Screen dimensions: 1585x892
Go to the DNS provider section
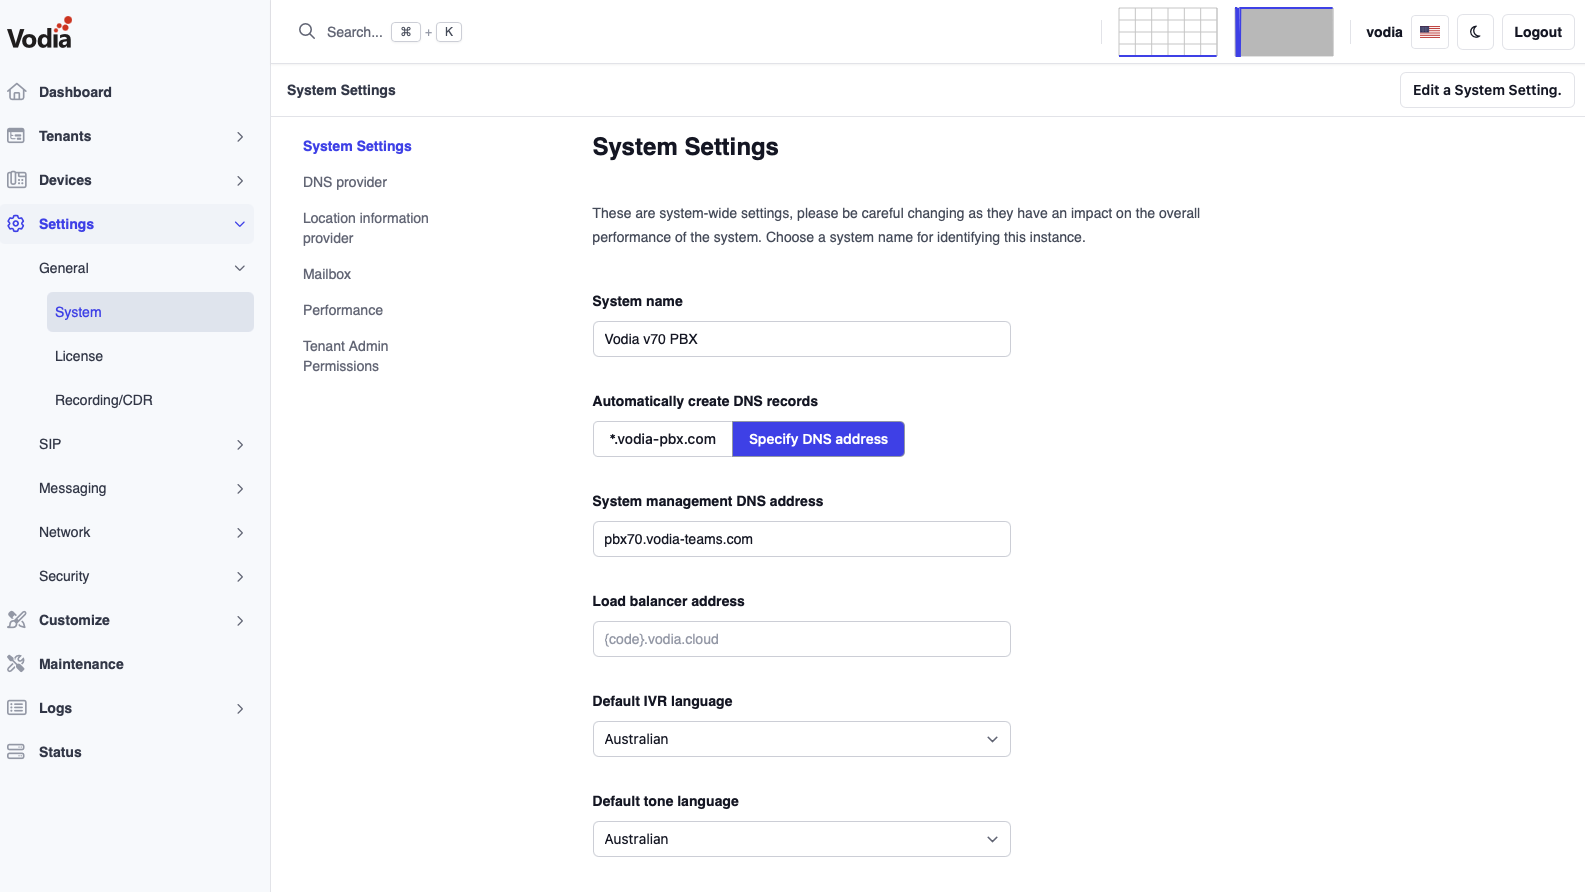345,182
